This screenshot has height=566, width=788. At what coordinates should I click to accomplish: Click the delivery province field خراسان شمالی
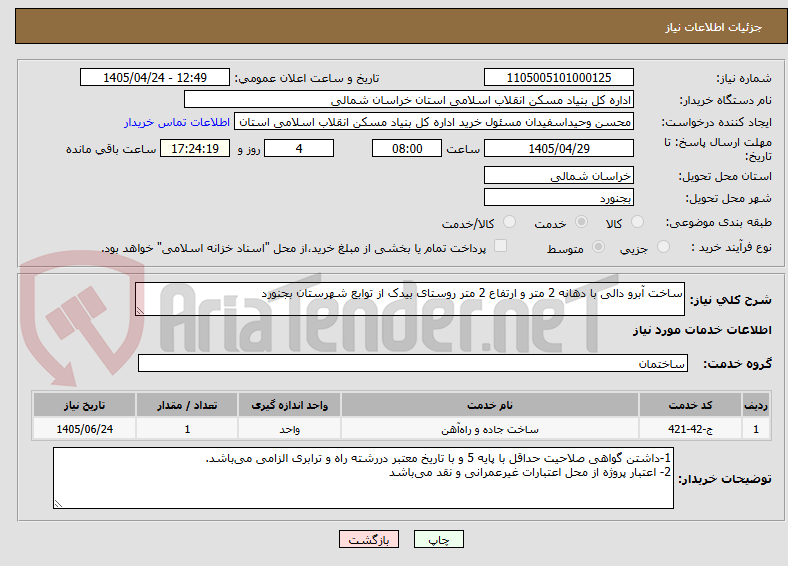tap(558, 175)
